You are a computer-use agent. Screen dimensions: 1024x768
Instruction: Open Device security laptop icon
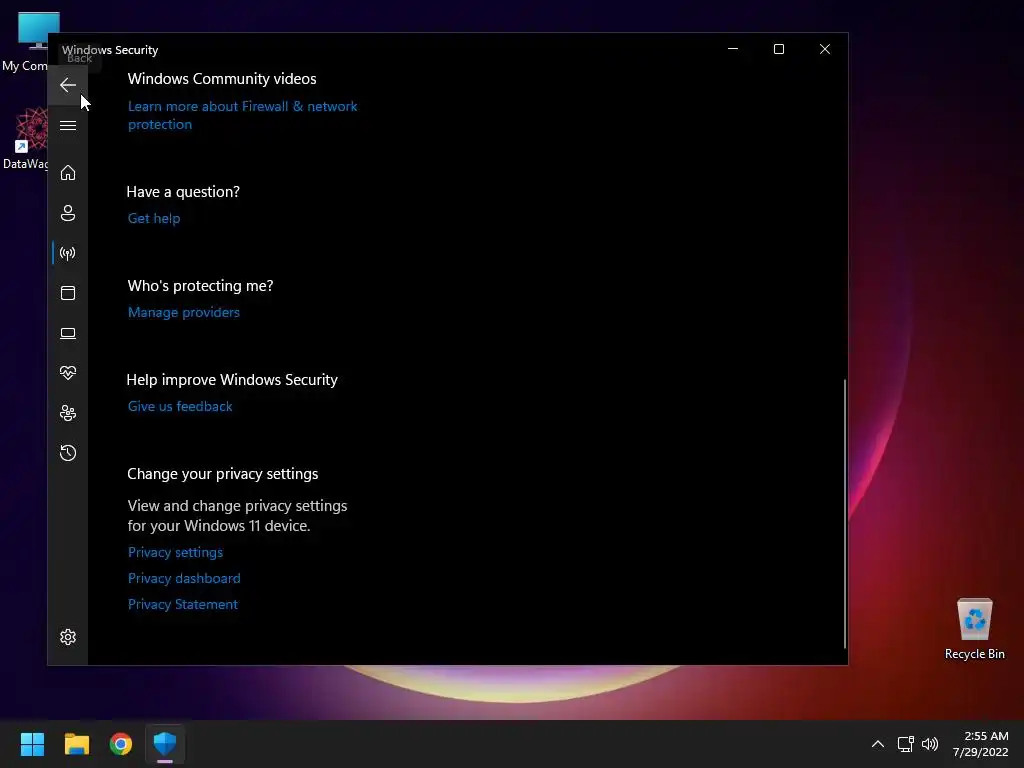pyautogui.click(x=68, y=333)
